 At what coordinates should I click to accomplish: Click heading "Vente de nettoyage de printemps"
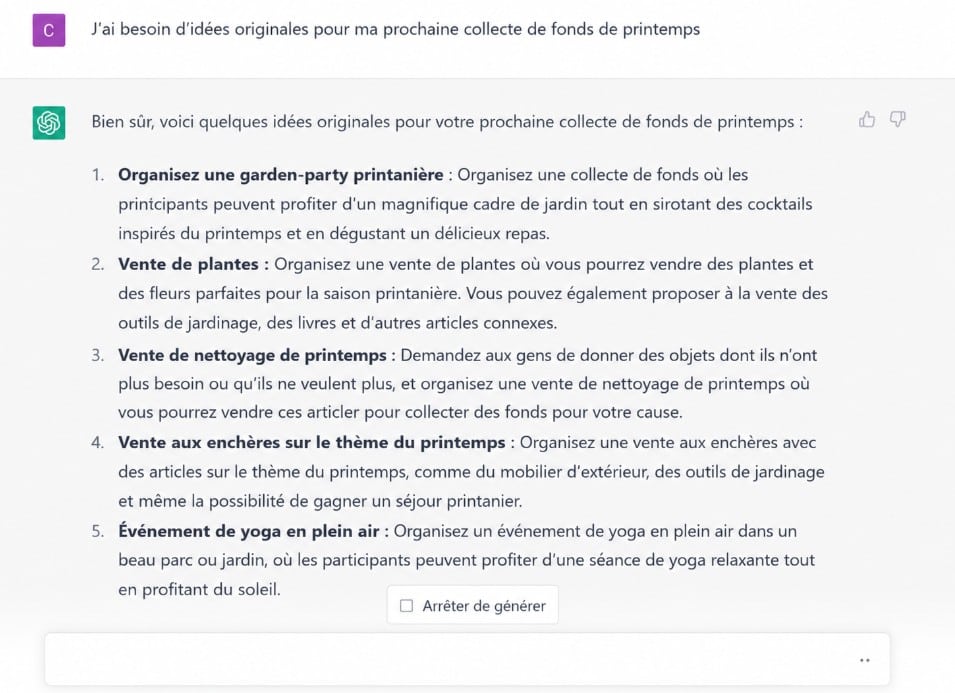tap(253, 355)
